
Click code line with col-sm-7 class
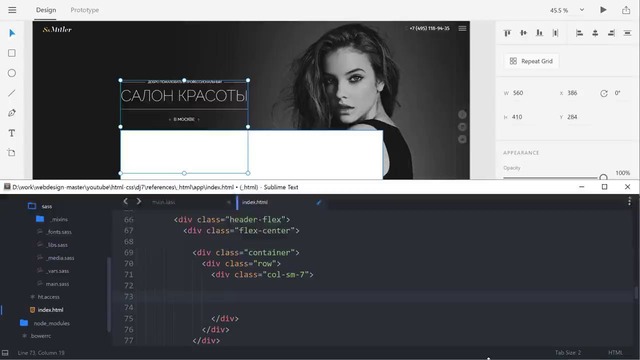click(x=262, y=275)
